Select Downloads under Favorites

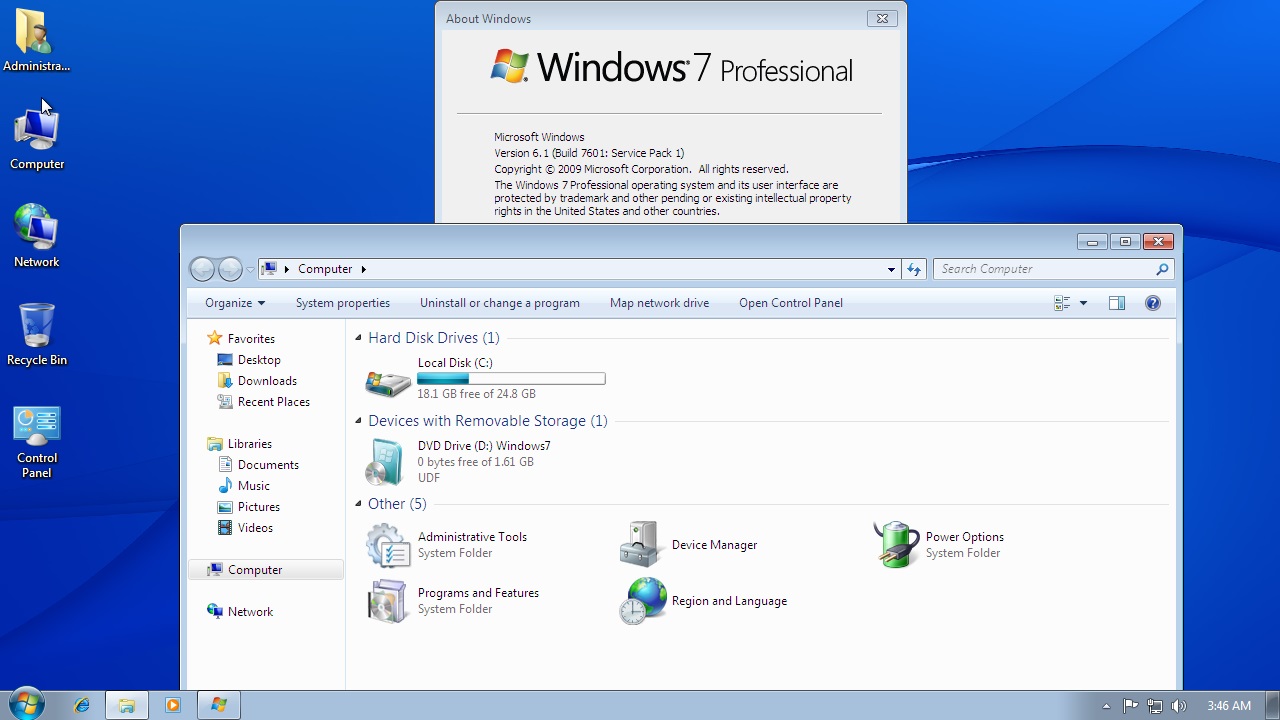pyautogui.click(x=267, y=381)
